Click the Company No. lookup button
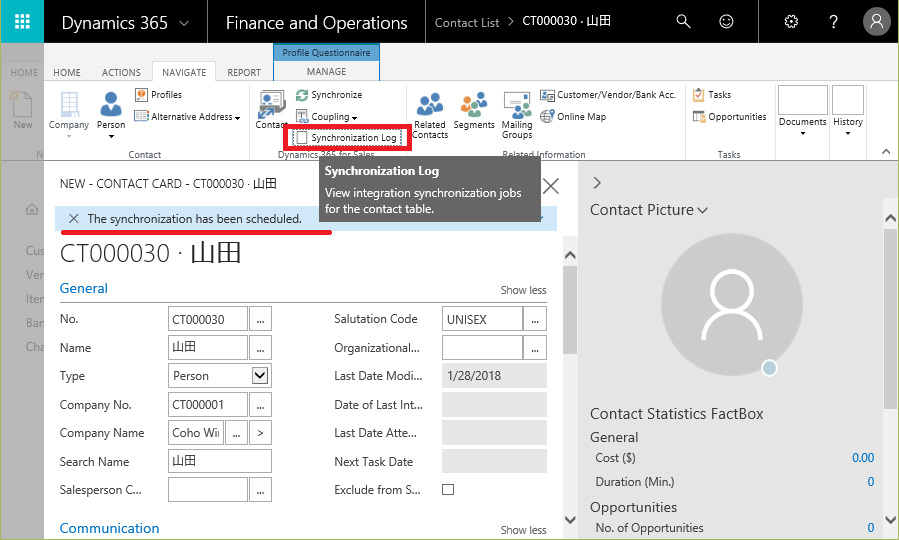The height and width of the screenshot is (540, 899). click(x=260, y=405)
